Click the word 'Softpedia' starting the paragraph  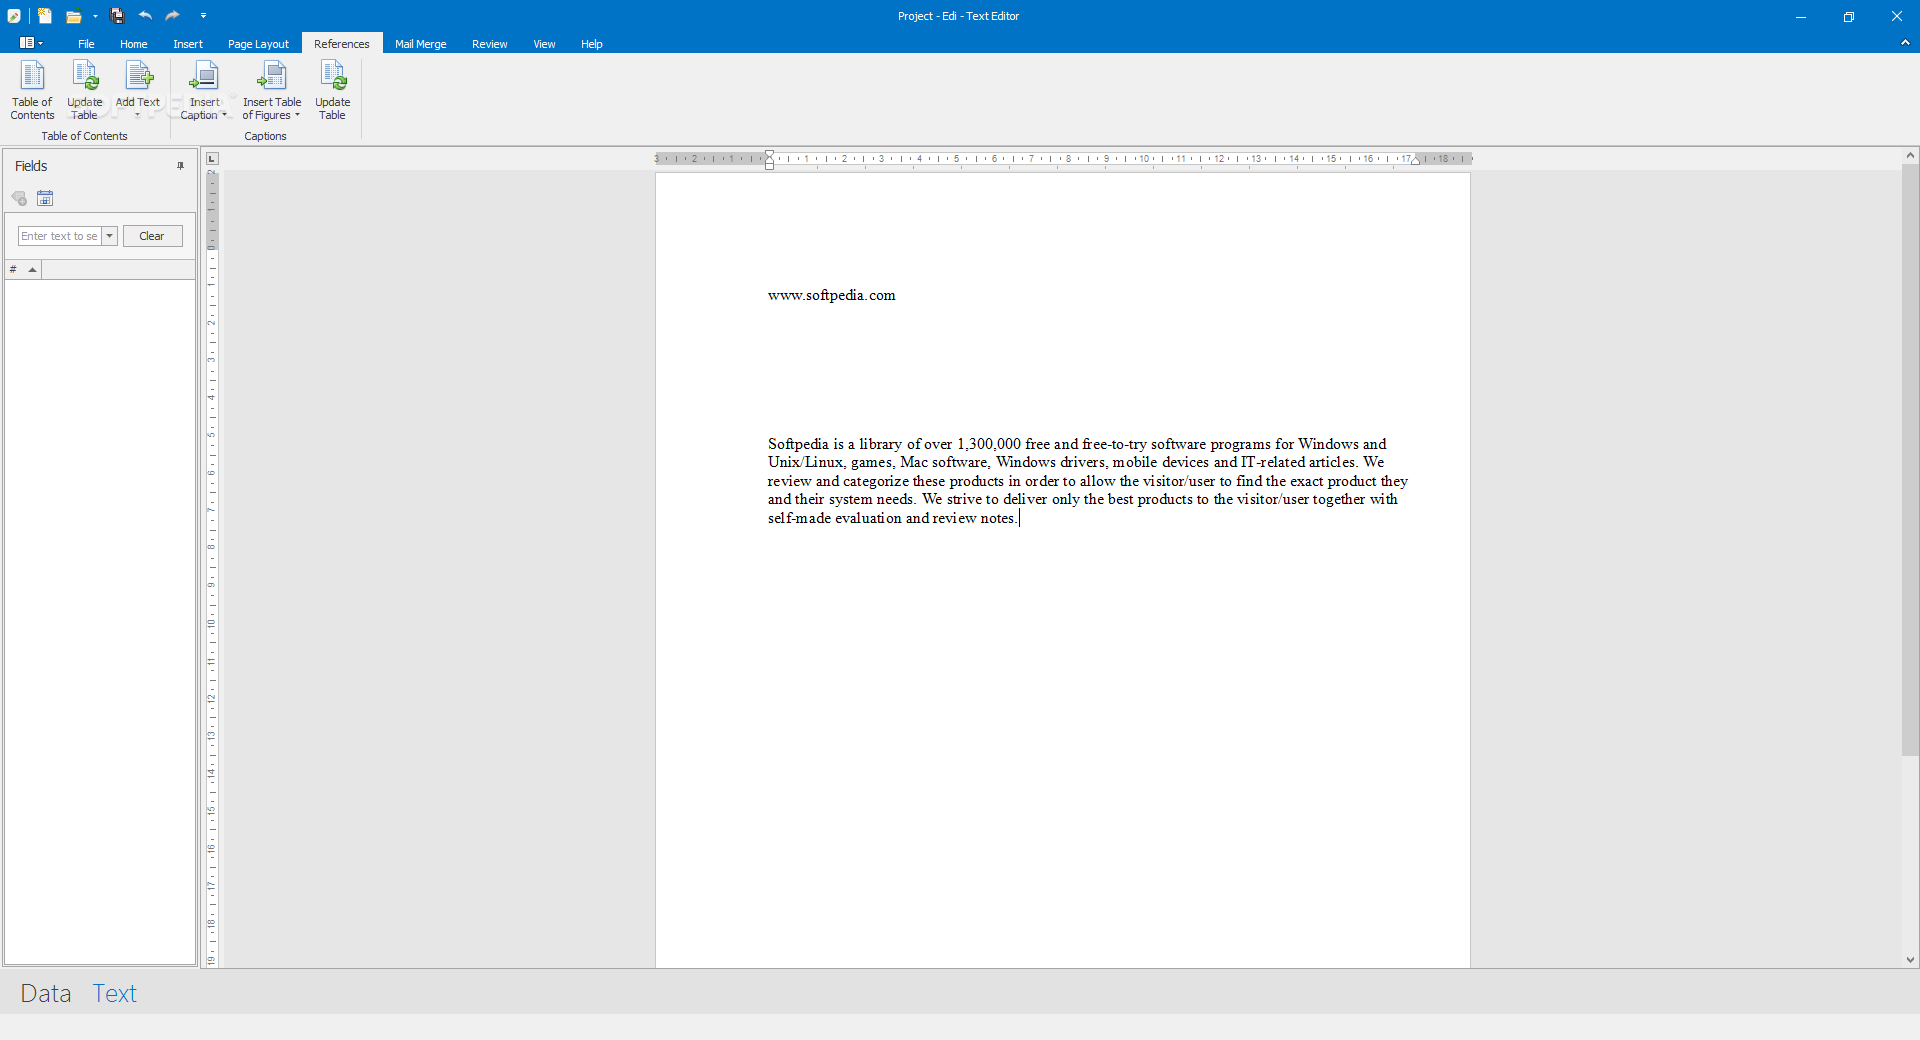pos(798,444)
